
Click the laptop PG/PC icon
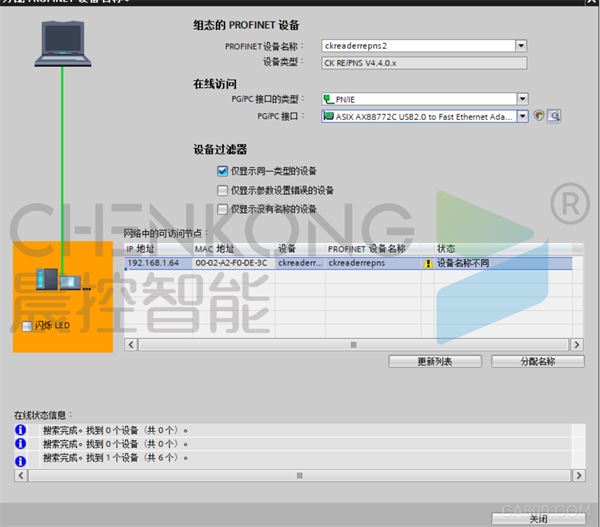coord(63,43)
